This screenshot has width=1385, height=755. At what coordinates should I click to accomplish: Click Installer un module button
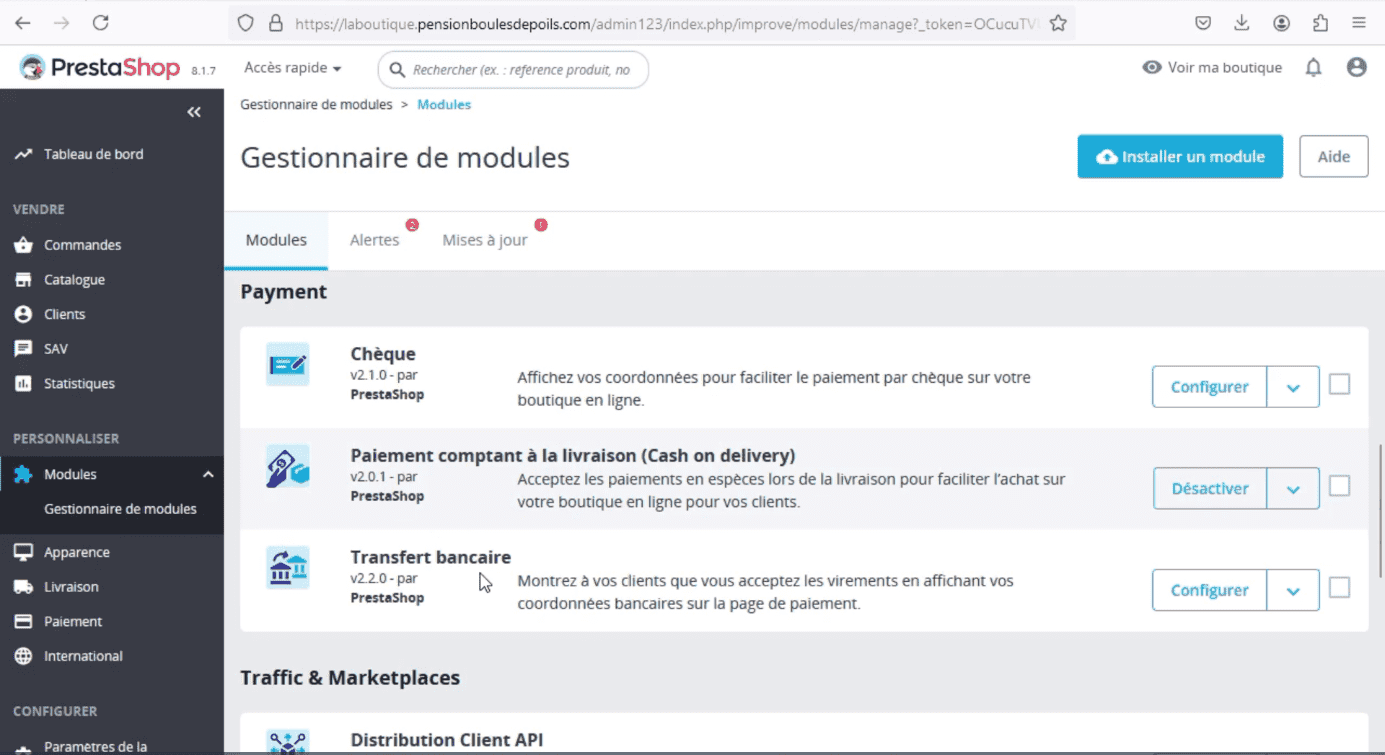pyautogui.click(x=1180, y=157)
